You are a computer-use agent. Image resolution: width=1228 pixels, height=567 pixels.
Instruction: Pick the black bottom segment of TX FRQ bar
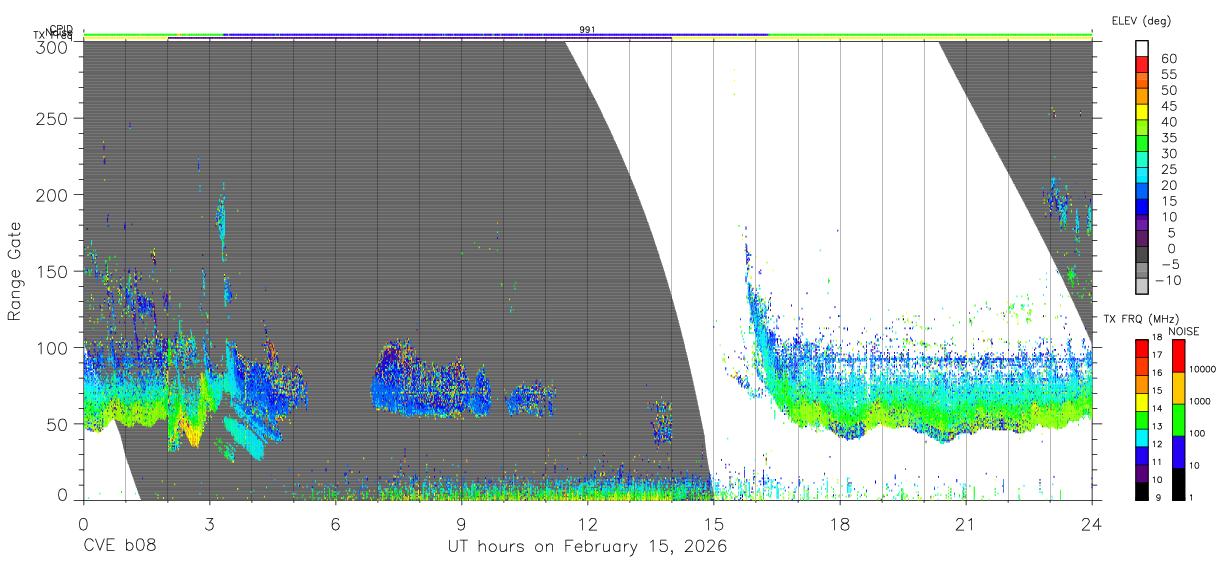(1141, 491)
